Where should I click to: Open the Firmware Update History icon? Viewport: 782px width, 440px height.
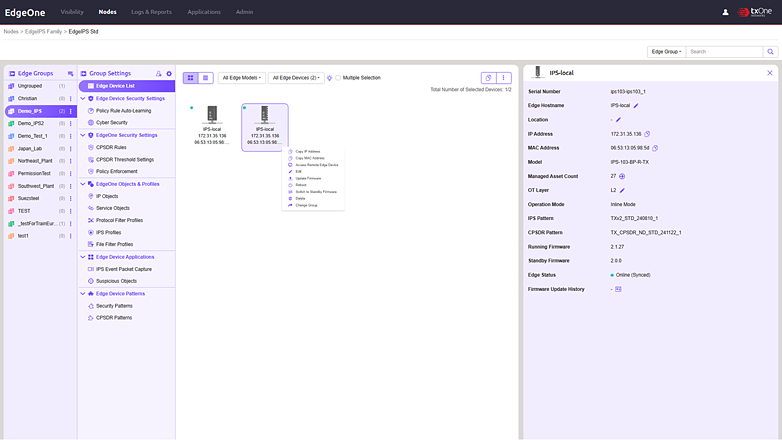619,289
